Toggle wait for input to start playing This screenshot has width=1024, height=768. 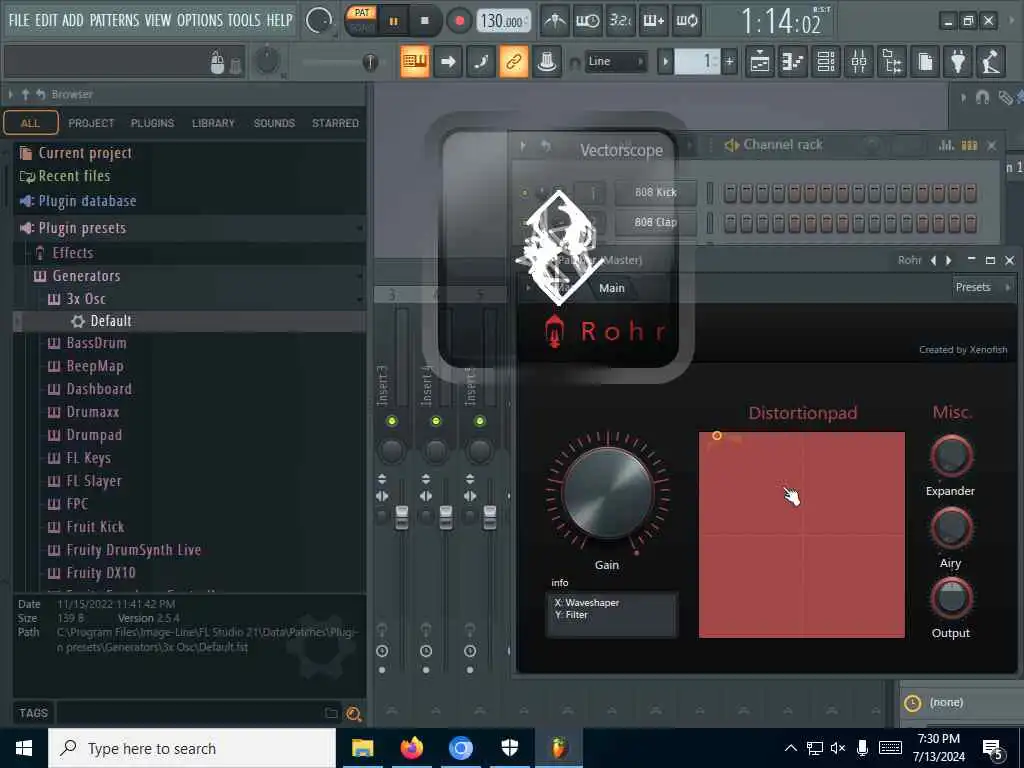(588, 21)
